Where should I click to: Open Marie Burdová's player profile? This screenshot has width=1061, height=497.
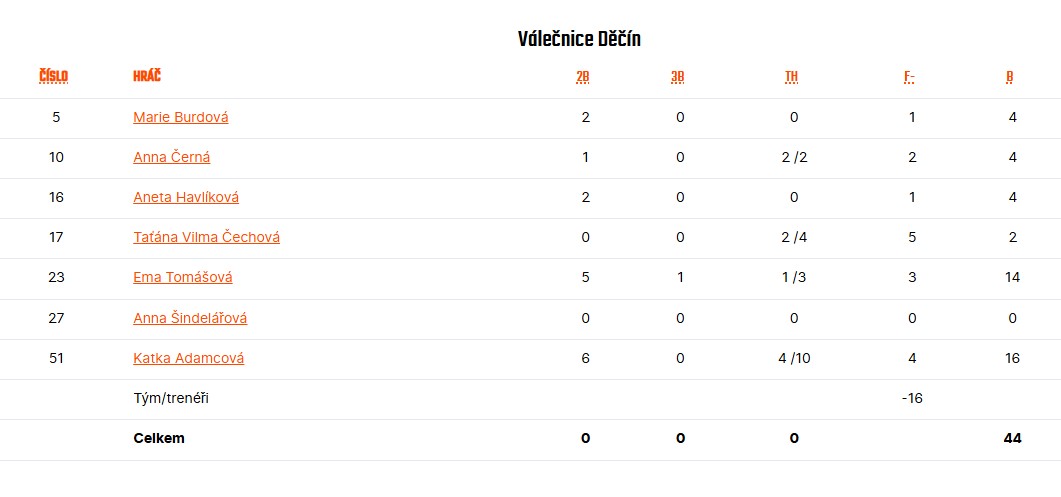pos(181,117)
